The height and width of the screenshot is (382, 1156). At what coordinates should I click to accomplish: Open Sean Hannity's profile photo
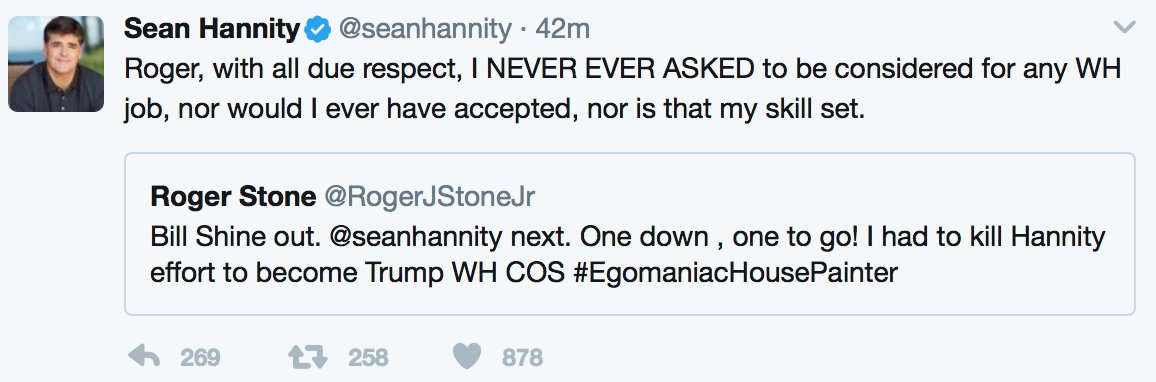pos(56,63)
